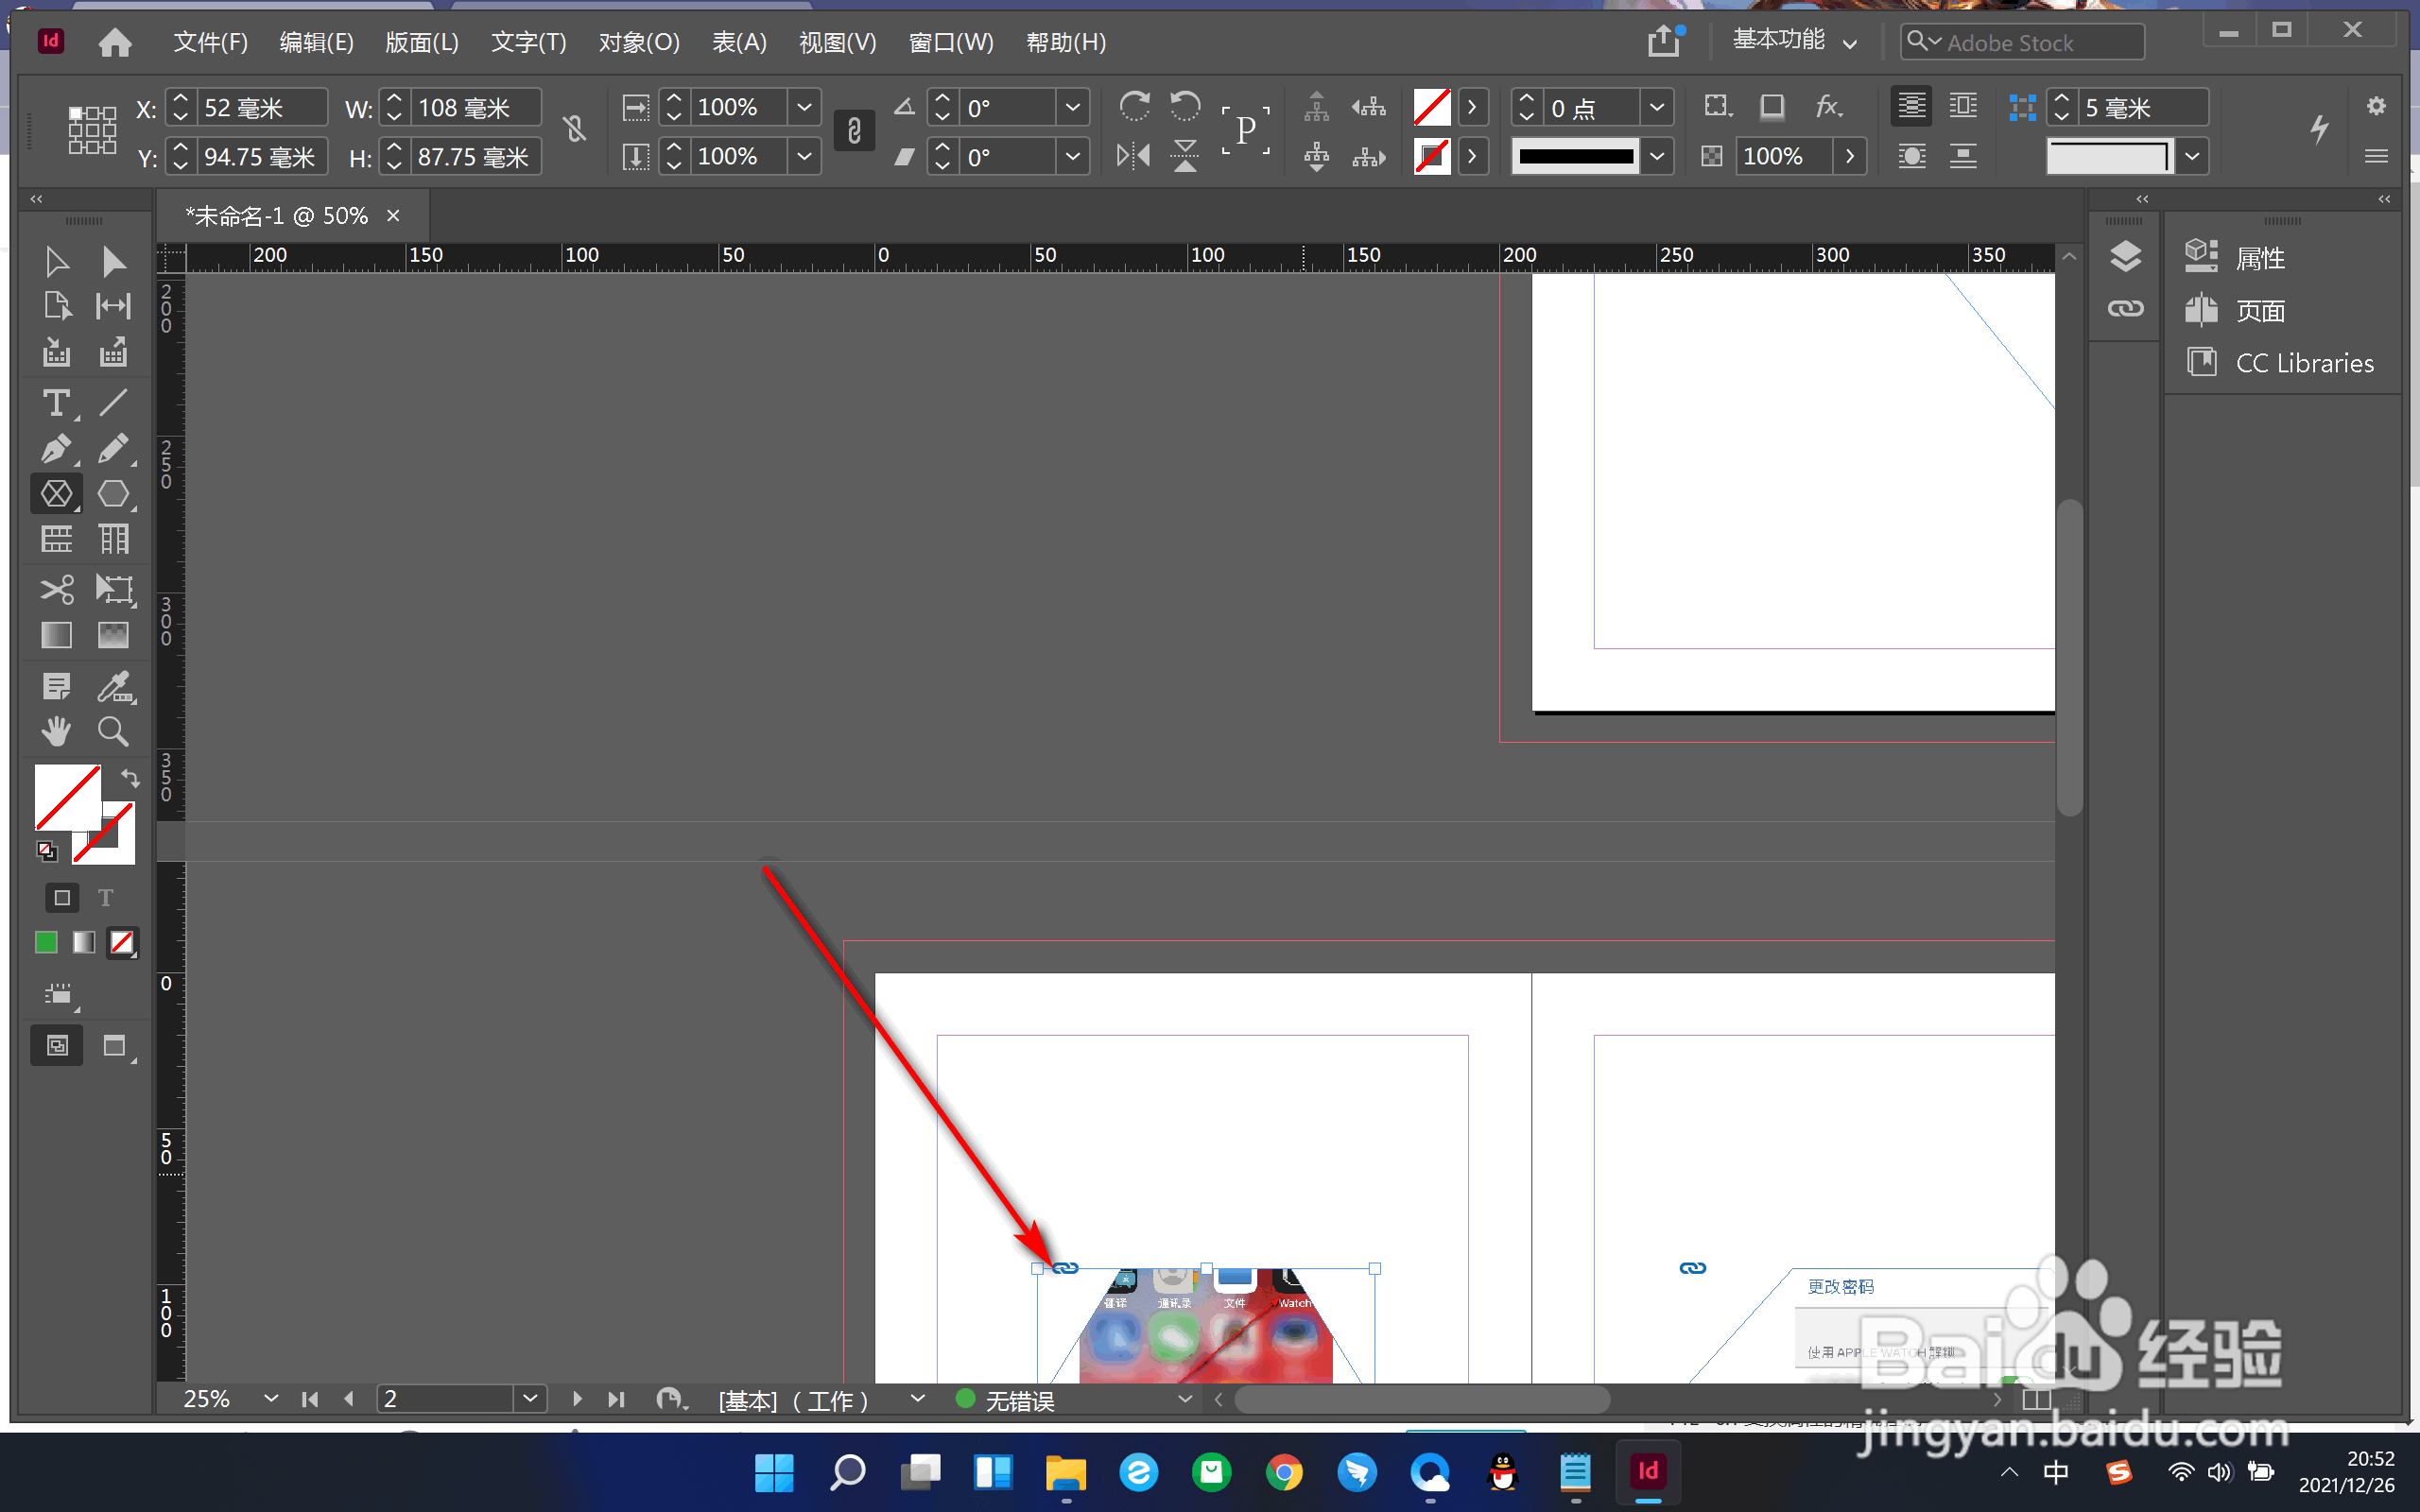Select the Type tool
The image size is (2420, 1512).
56,403
